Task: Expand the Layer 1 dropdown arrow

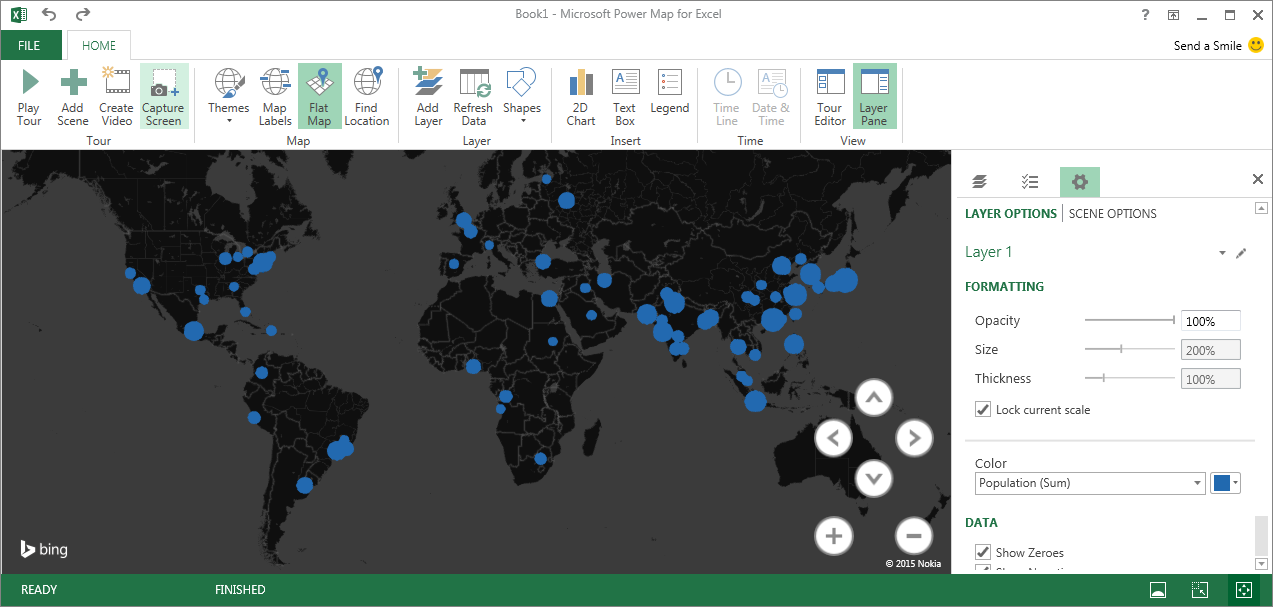Action: click(1222, 253)
